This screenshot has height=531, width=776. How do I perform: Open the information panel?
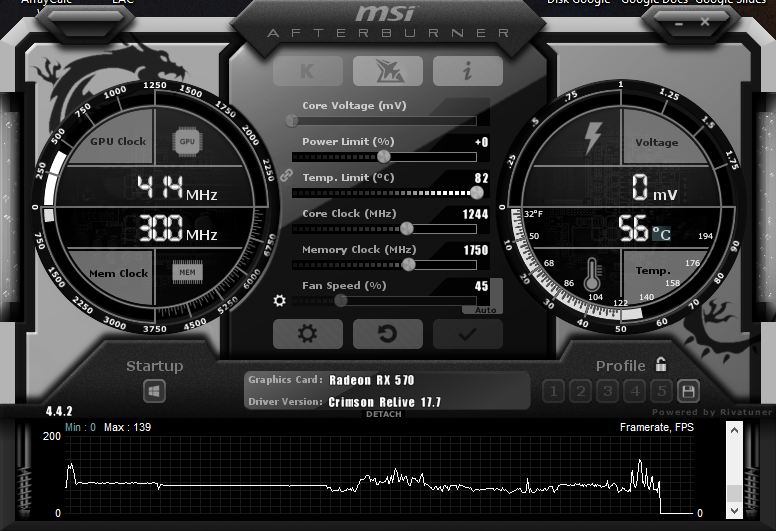tap(467, 70)
